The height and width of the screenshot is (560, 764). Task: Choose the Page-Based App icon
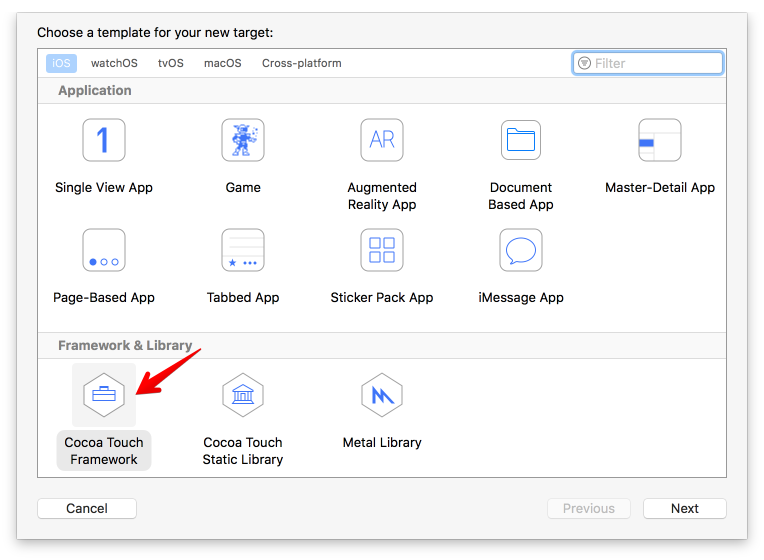click(104, 250)
